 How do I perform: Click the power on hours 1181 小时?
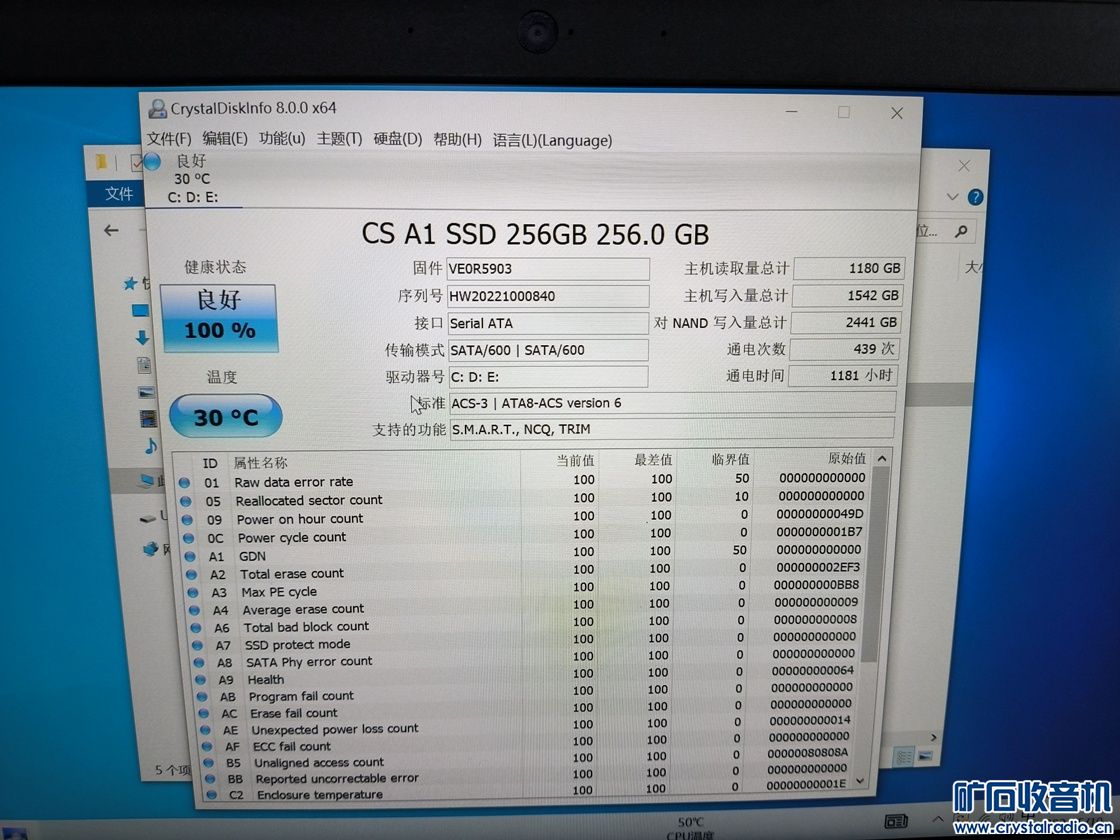pos(843,375)
